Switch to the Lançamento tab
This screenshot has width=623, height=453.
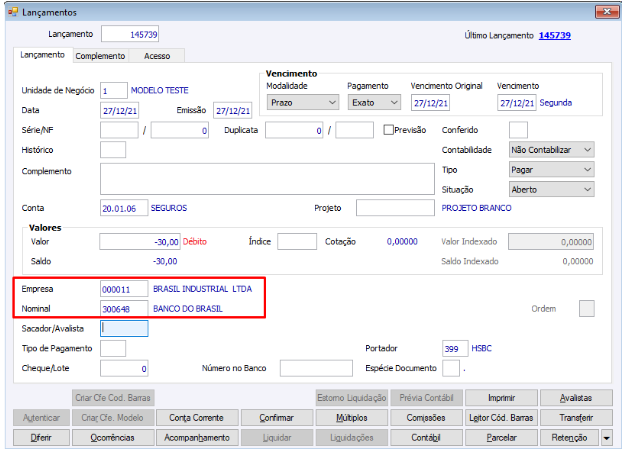[43, 55]
